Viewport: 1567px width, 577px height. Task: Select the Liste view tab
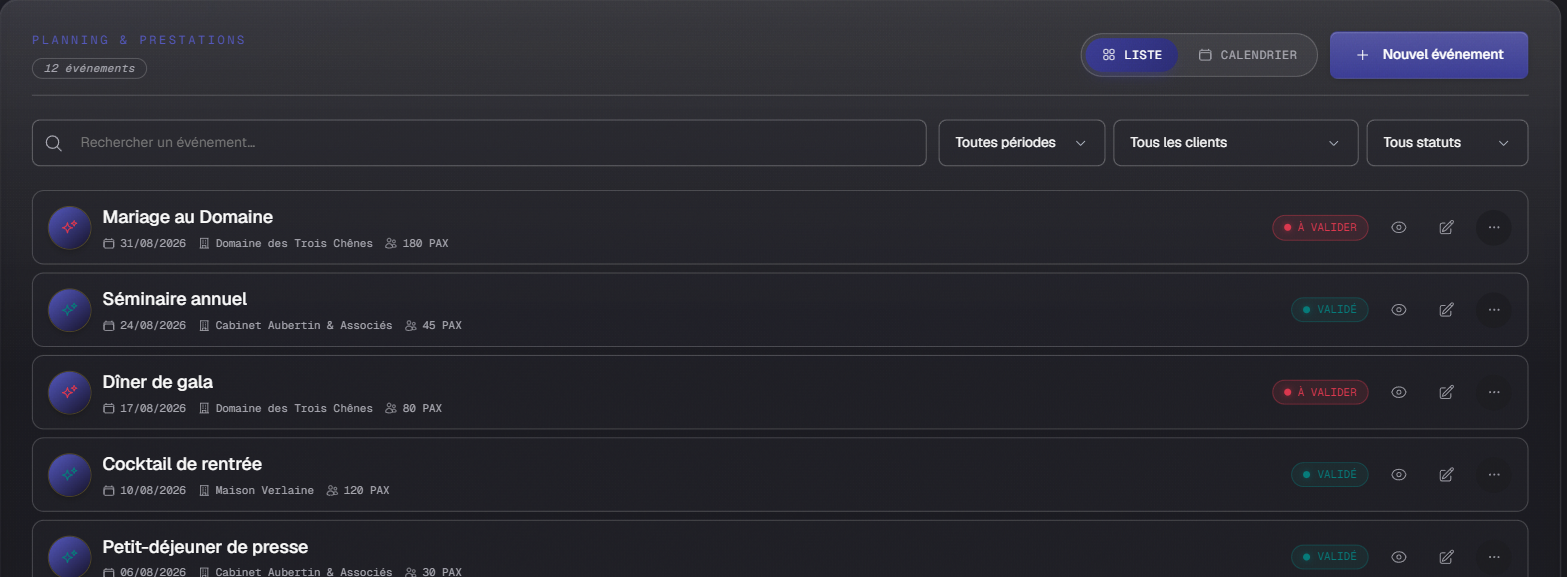pos(1132,55)
